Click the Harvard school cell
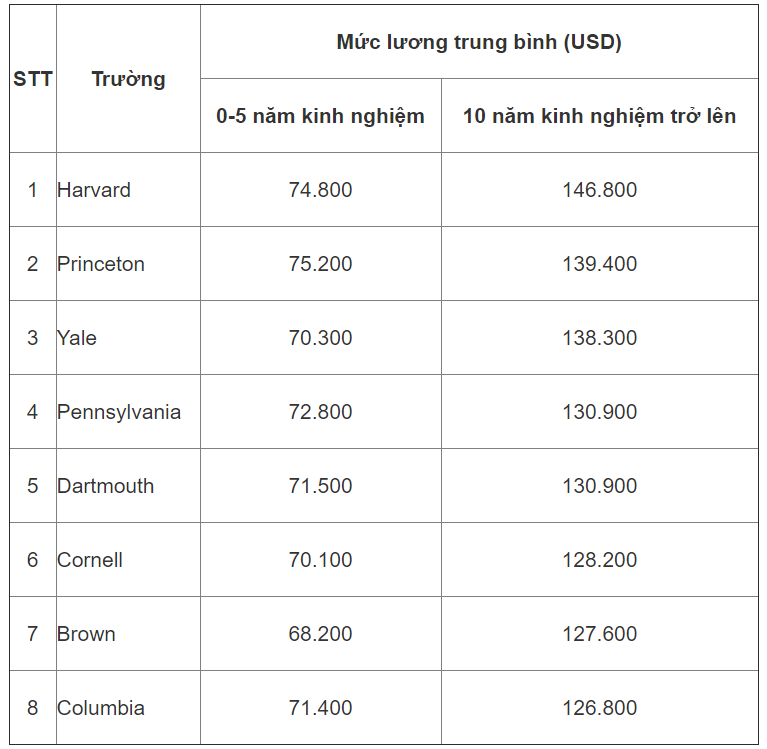Screen dimensions: 767x749 coord(94,190)
